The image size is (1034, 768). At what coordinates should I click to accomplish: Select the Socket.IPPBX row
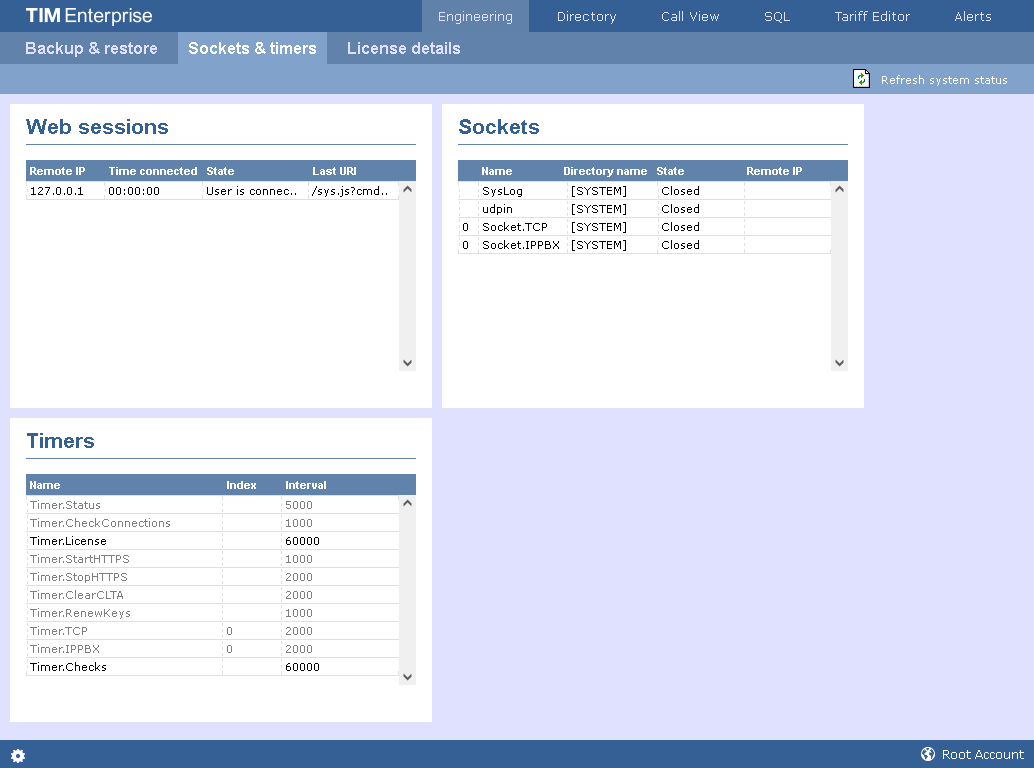[x=520, y=245]
